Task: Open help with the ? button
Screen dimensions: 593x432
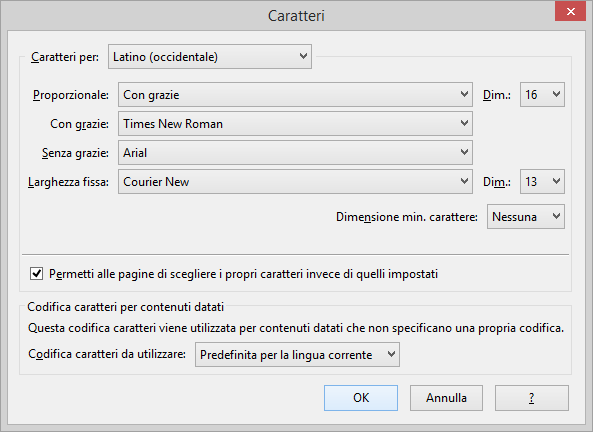Action: pos(532,398)
